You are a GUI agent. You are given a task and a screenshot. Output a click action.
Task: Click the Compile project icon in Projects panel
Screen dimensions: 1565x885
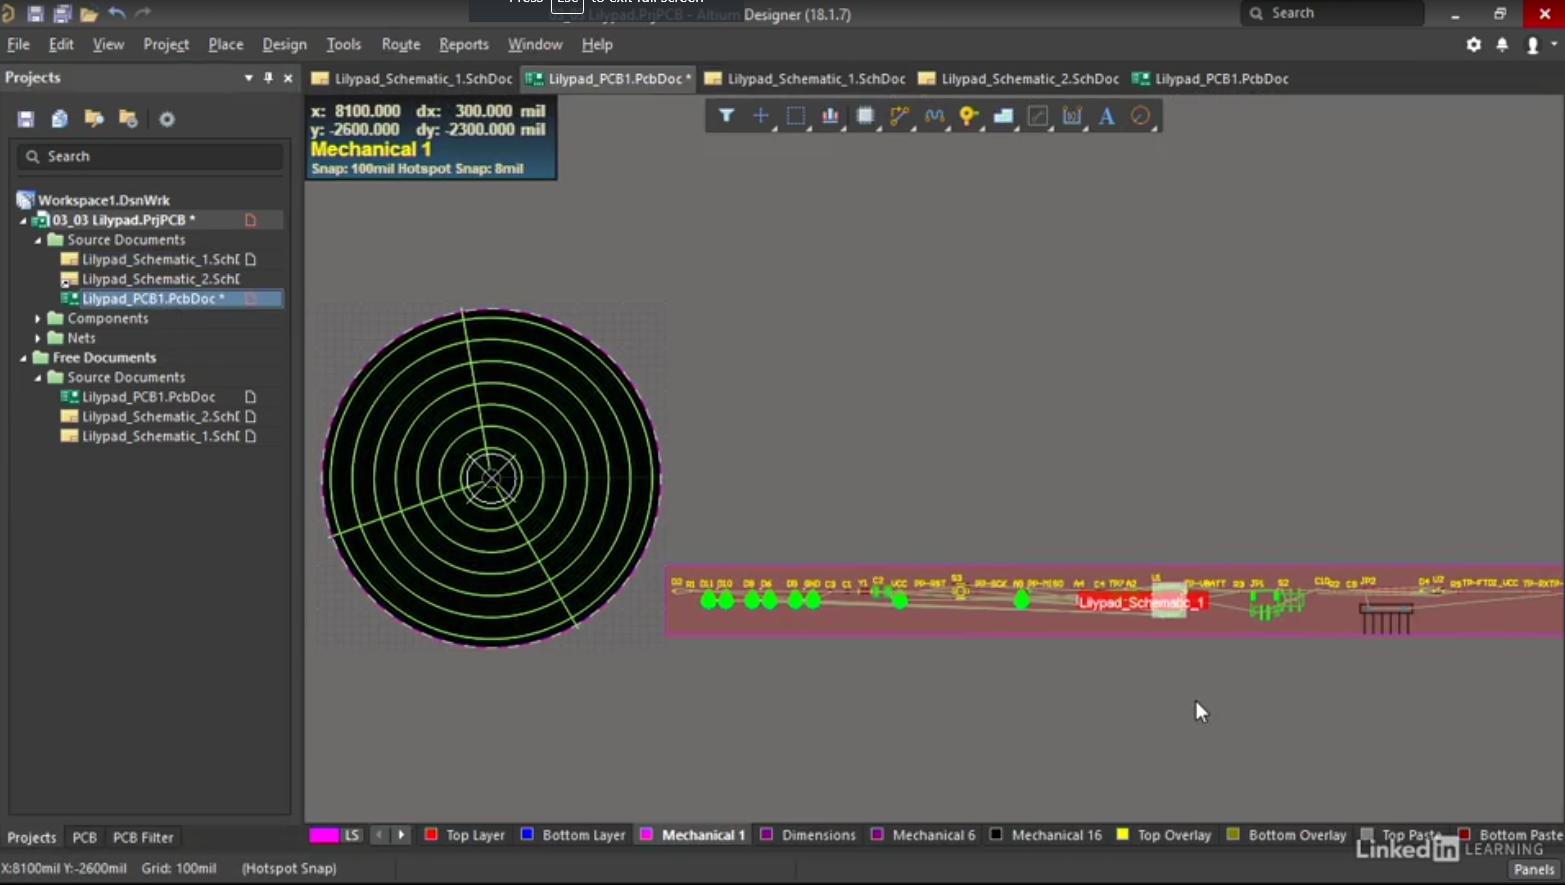(x=60, y=119)
